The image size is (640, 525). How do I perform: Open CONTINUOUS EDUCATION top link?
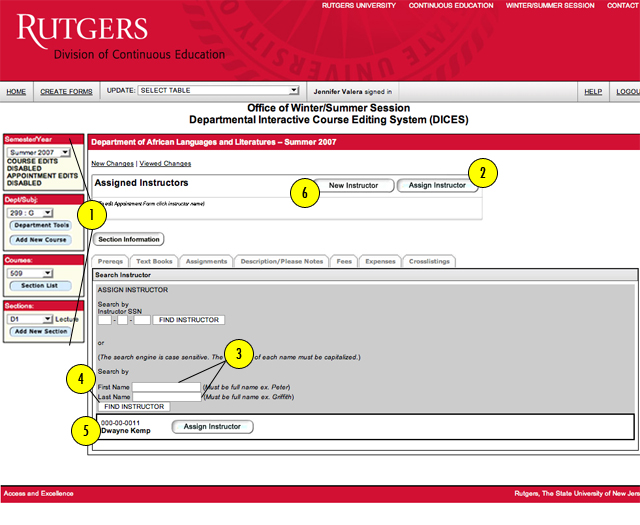(x=451, y=5)
